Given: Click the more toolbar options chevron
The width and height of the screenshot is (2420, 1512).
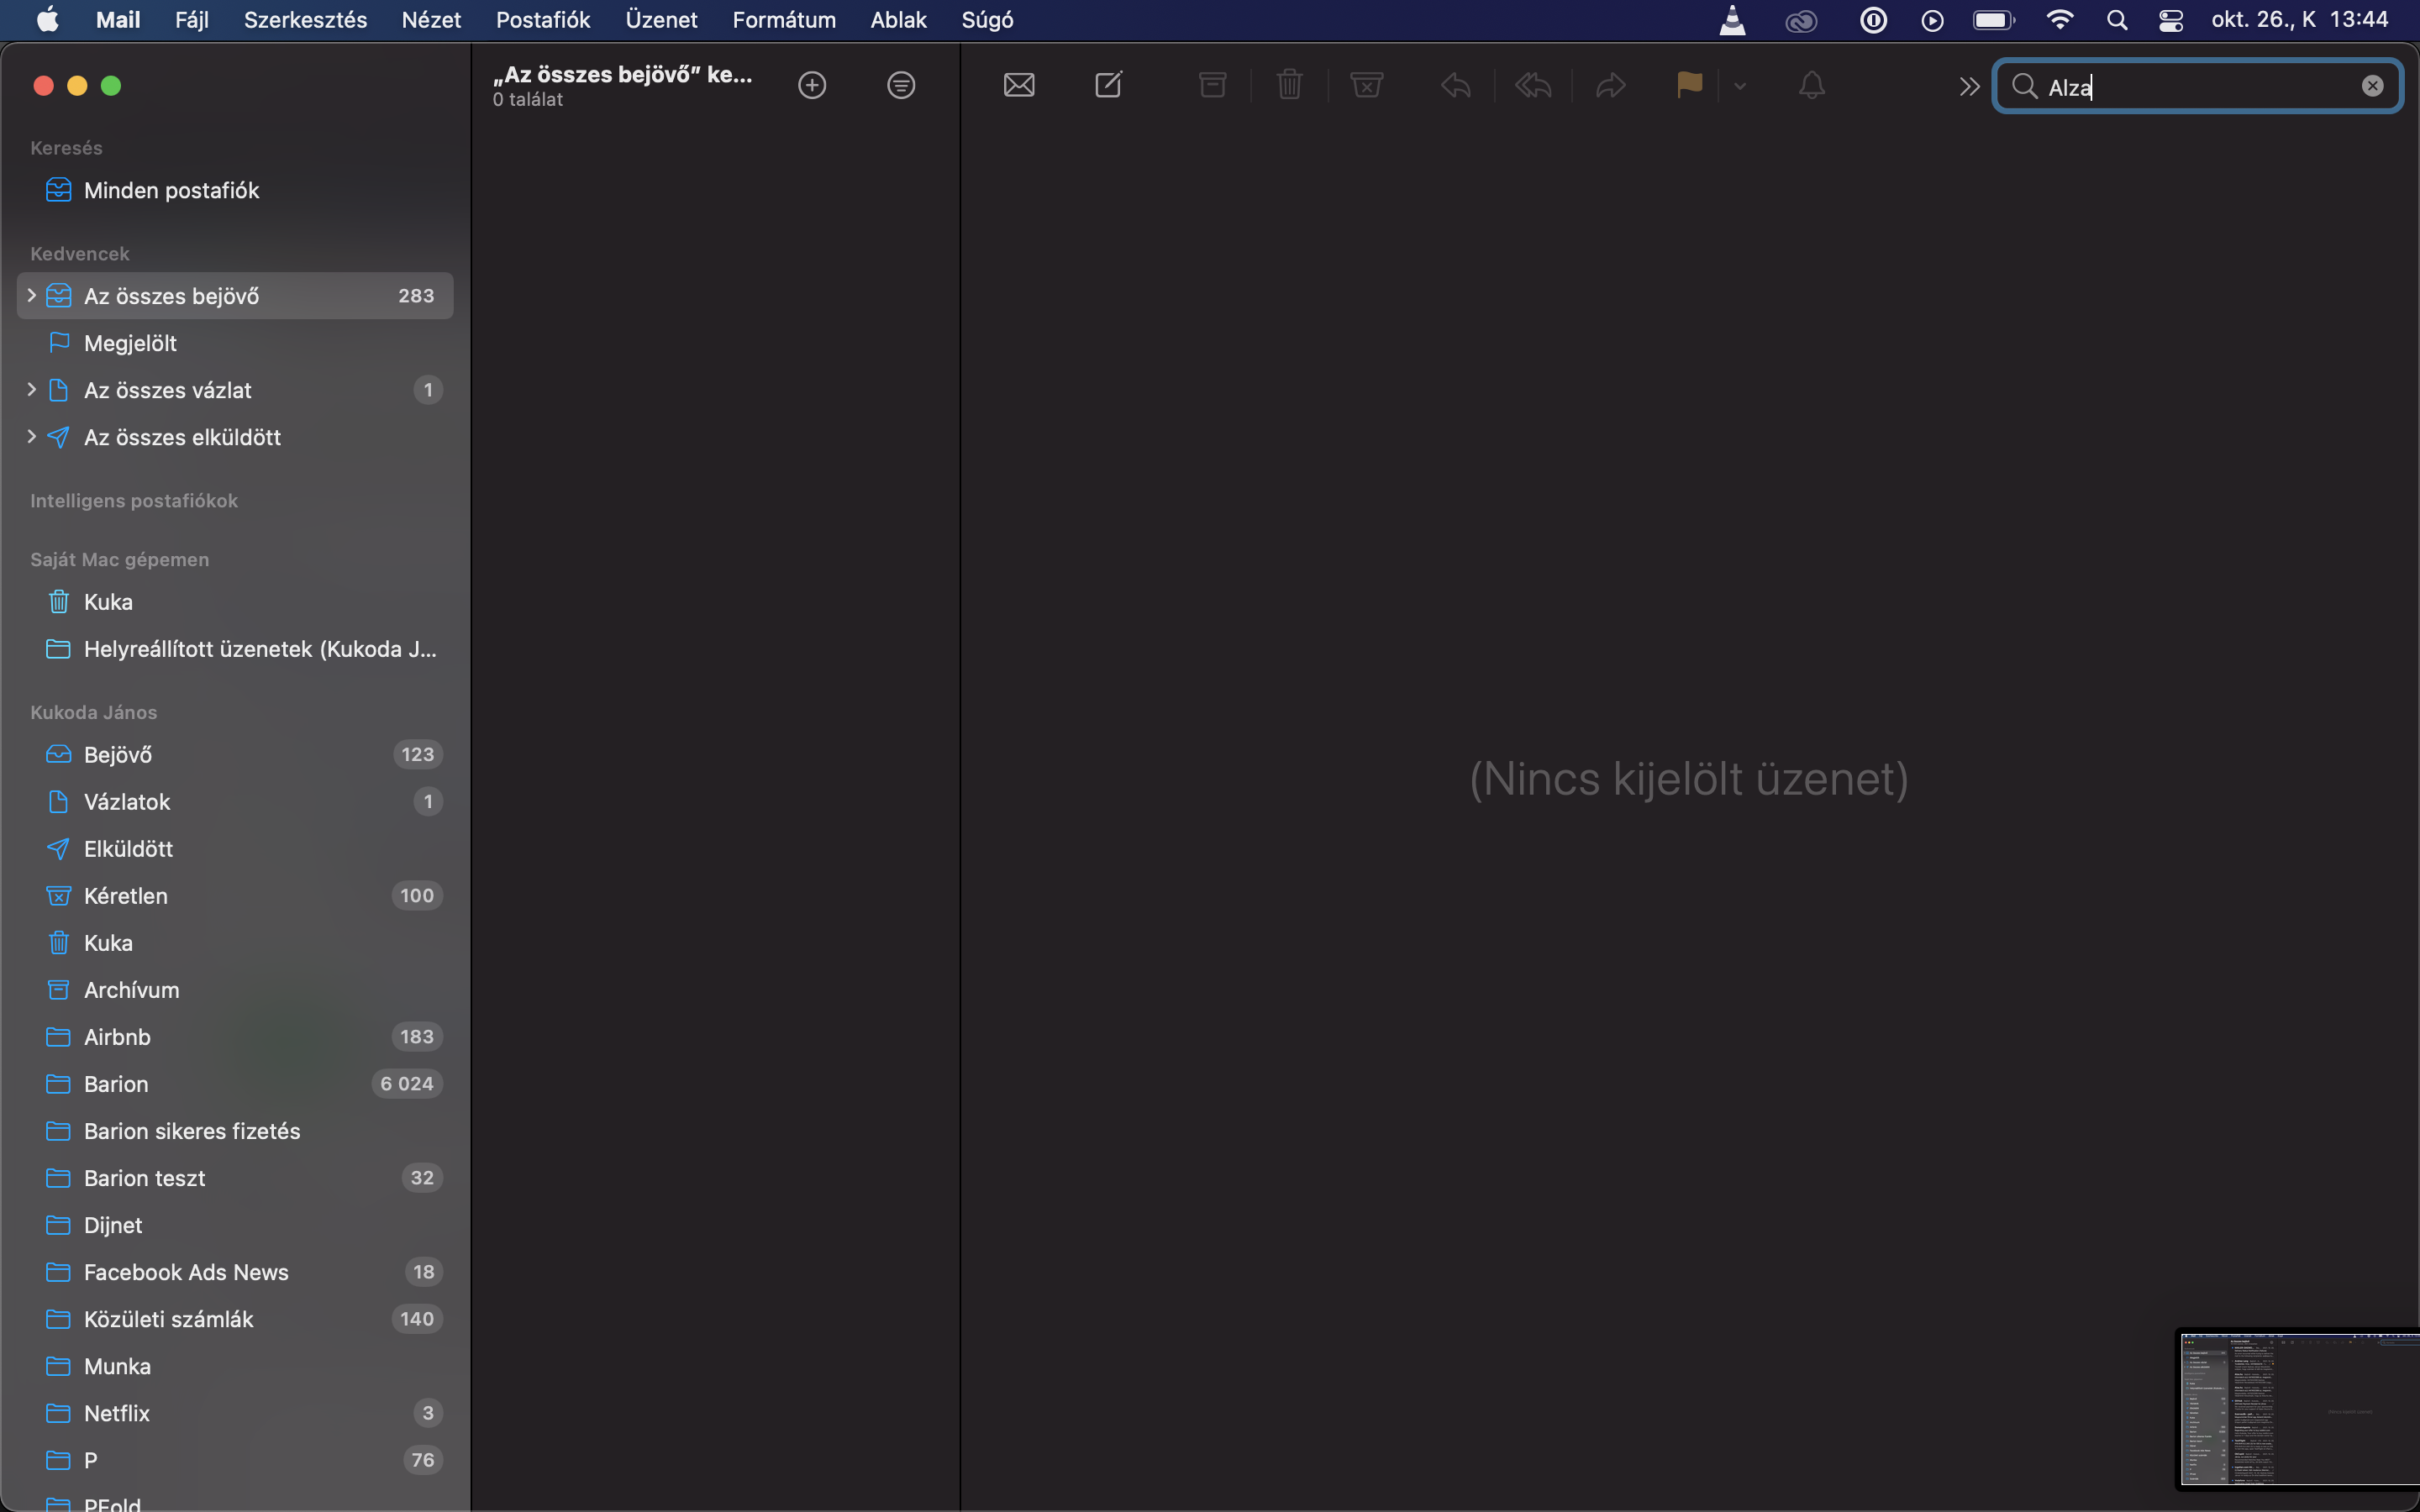Looking at the screenshot, I should [x=1969, y=86].
